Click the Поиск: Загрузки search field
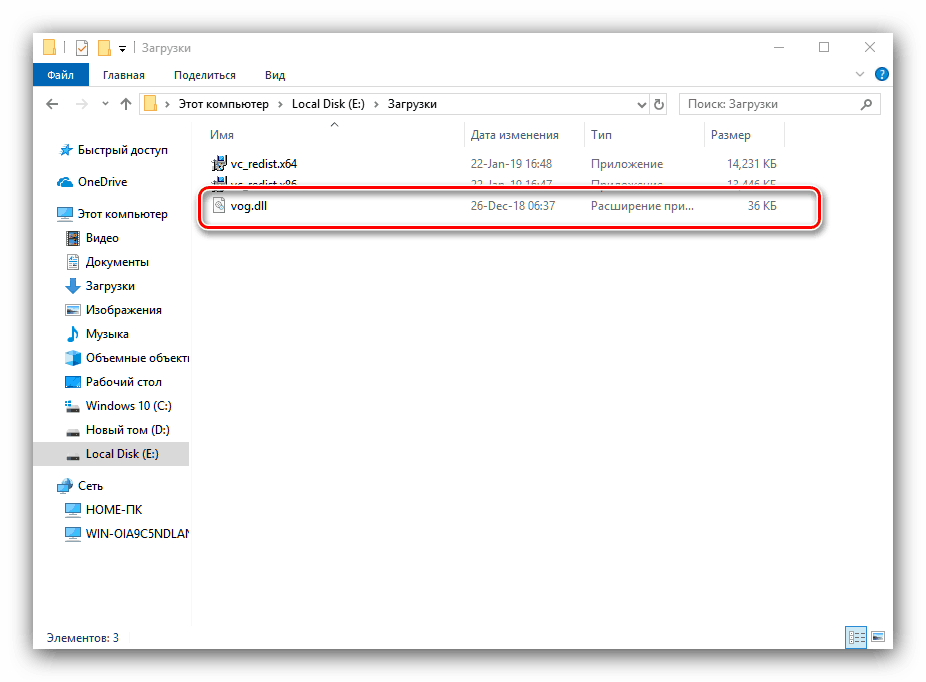Screen dimensions: 926x682 [x=780, y=105]
